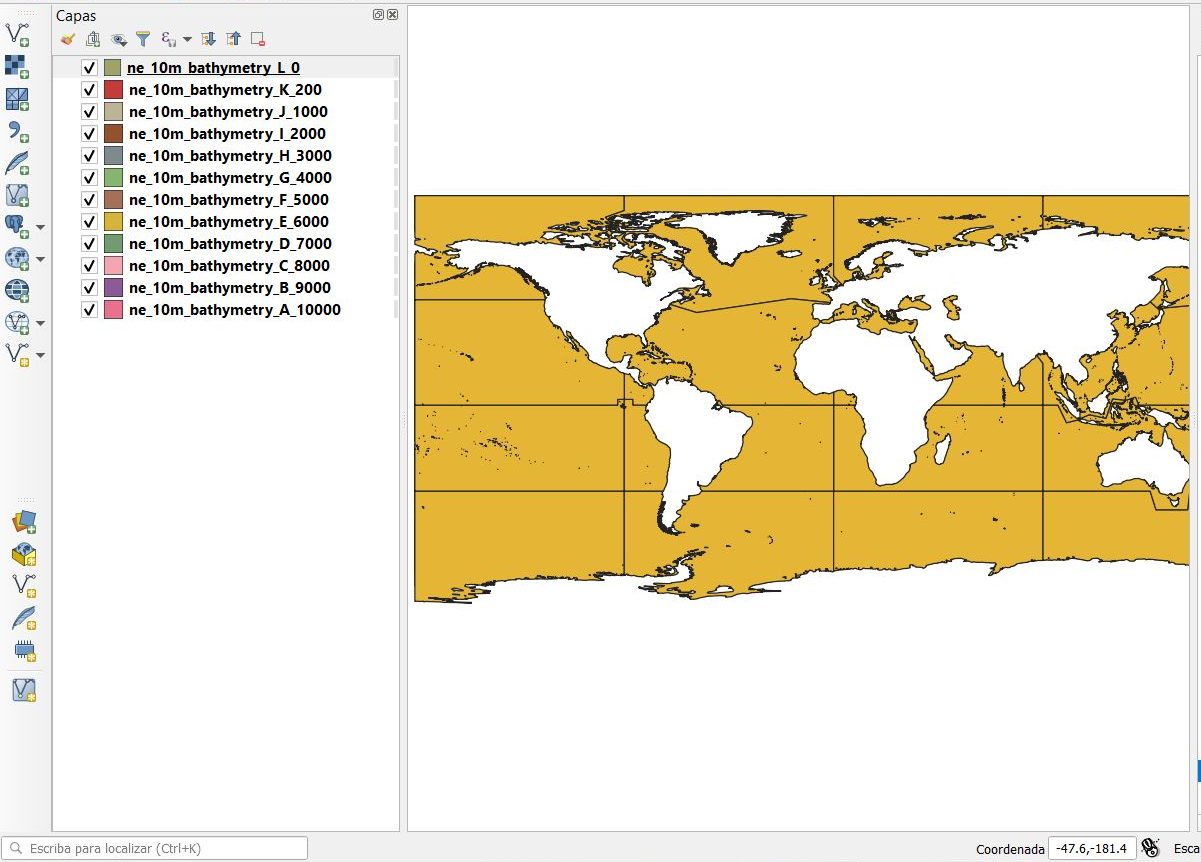The image size is (1201, 862).
Task: Toggle visibility of ne_10m_bathymetry_A_10000 layer
Action: [x=90, y=310]
